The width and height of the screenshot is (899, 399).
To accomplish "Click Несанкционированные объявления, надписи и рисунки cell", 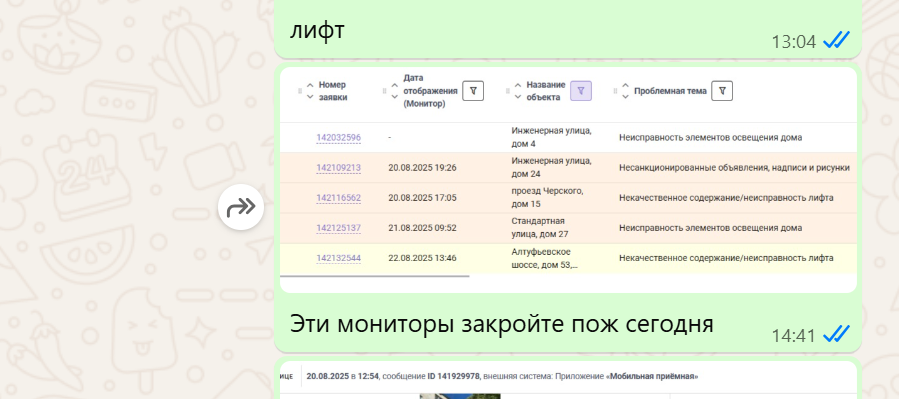I will click(x=734, y=168).
